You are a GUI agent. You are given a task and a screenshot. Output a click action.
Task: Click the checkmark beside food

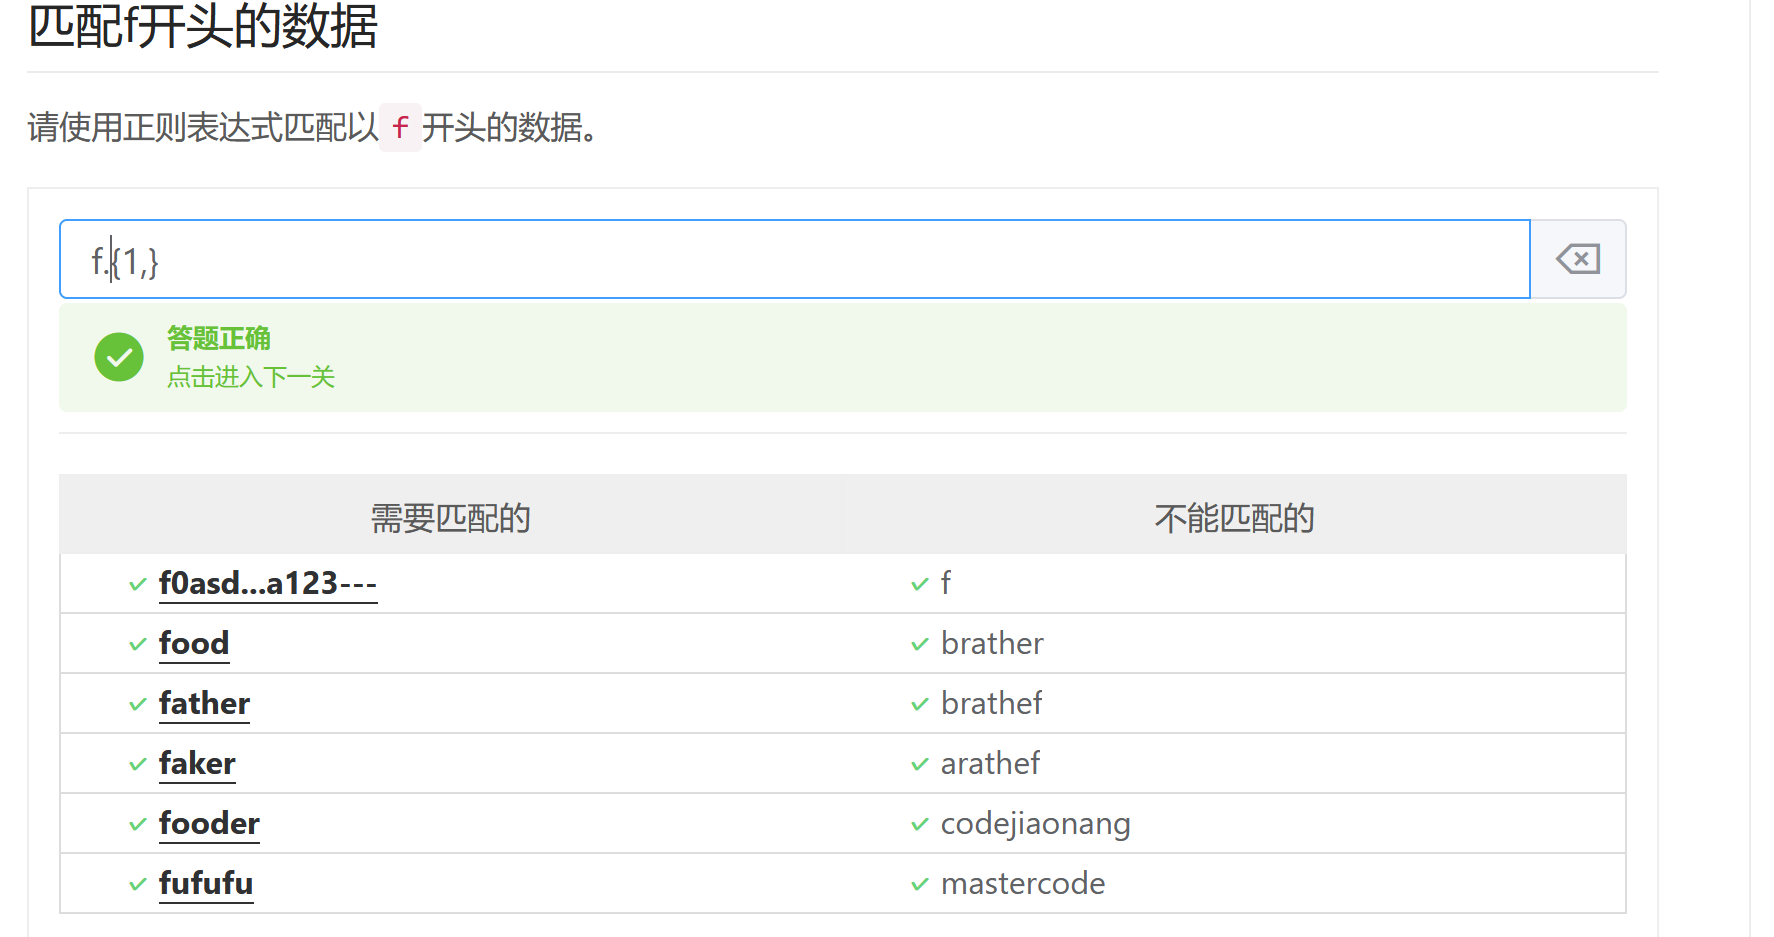[138, 644]
